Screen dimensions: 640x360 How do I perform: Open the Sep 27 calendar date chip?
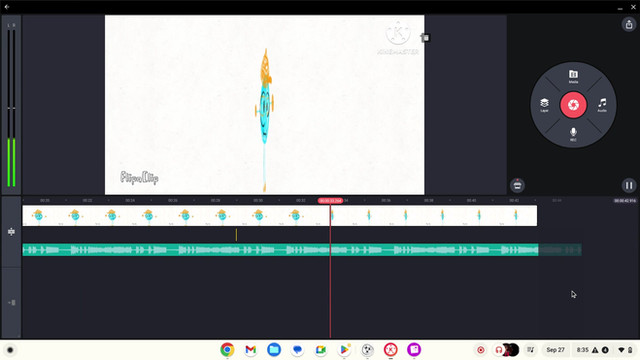pos(555,350)
